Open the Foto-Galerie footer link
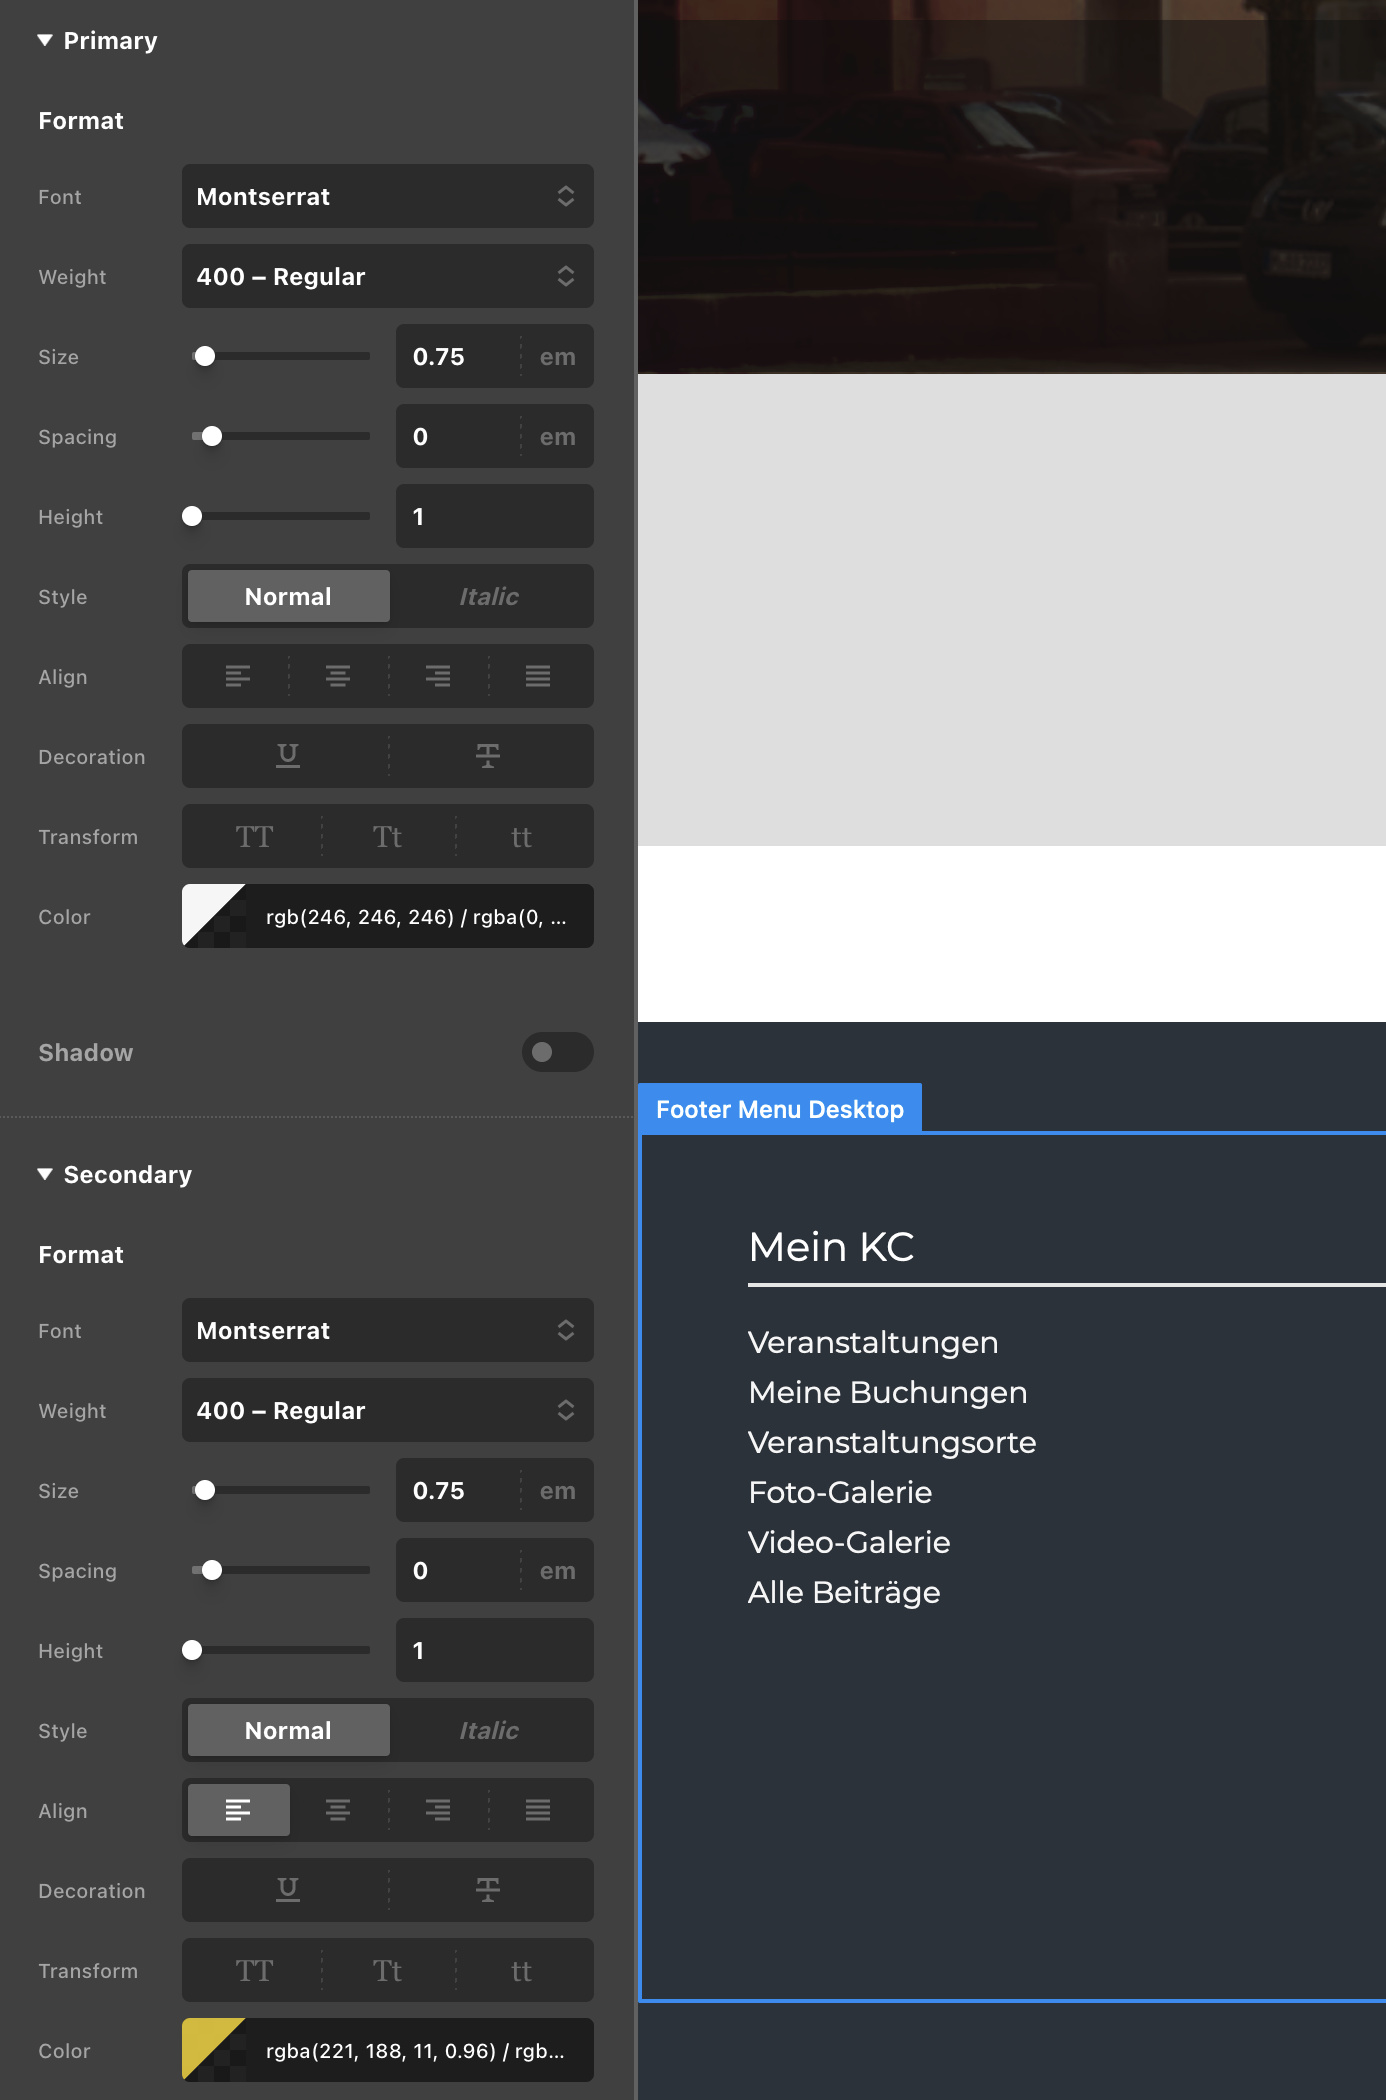This screenshot has height=2100, width=1386. tap(839, 1493)
